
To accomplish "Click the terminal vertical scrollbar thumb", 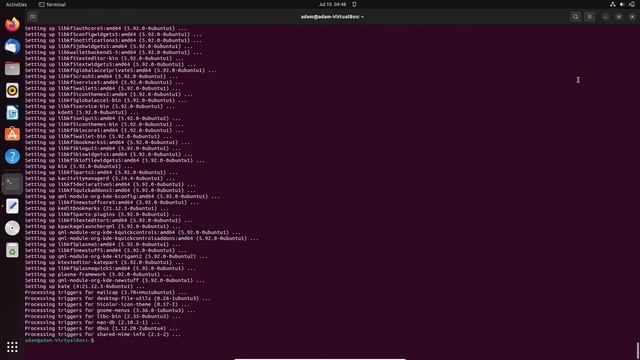I will tap(638, 350).
